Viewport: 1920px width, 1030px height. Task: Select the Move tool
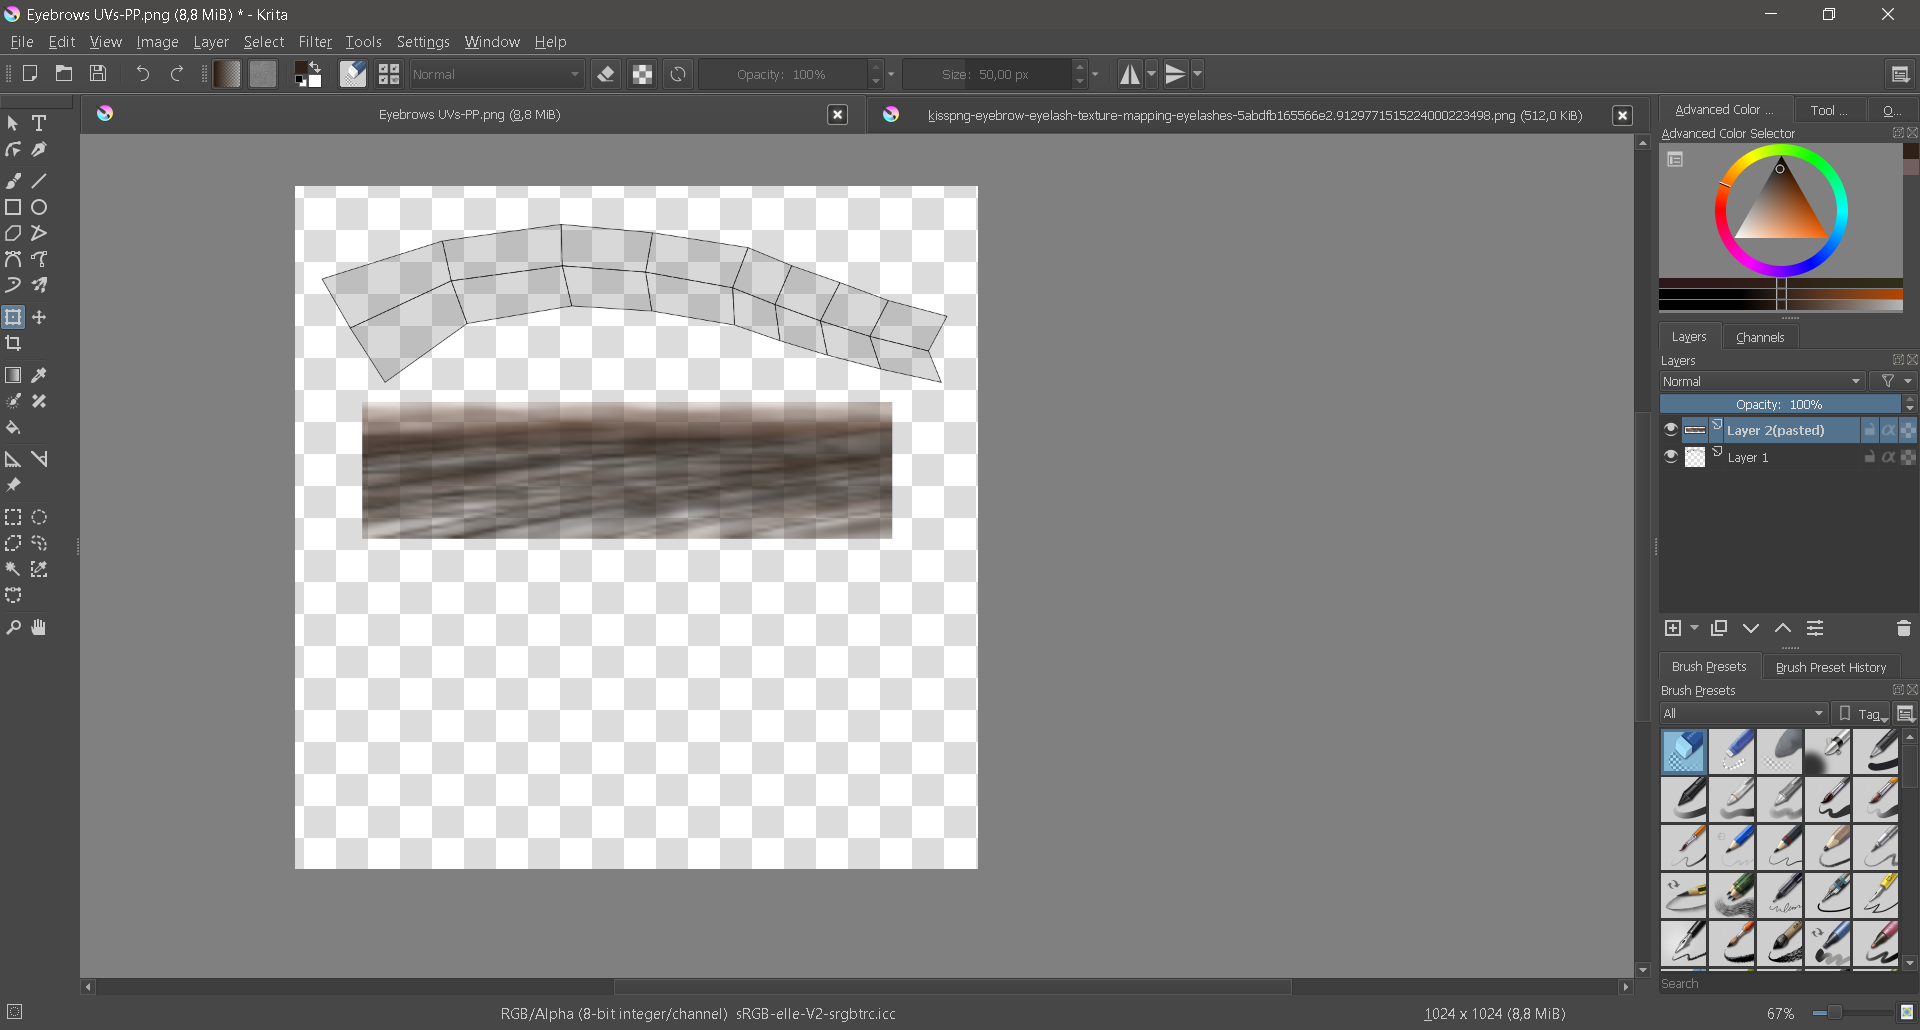[39, 317]
